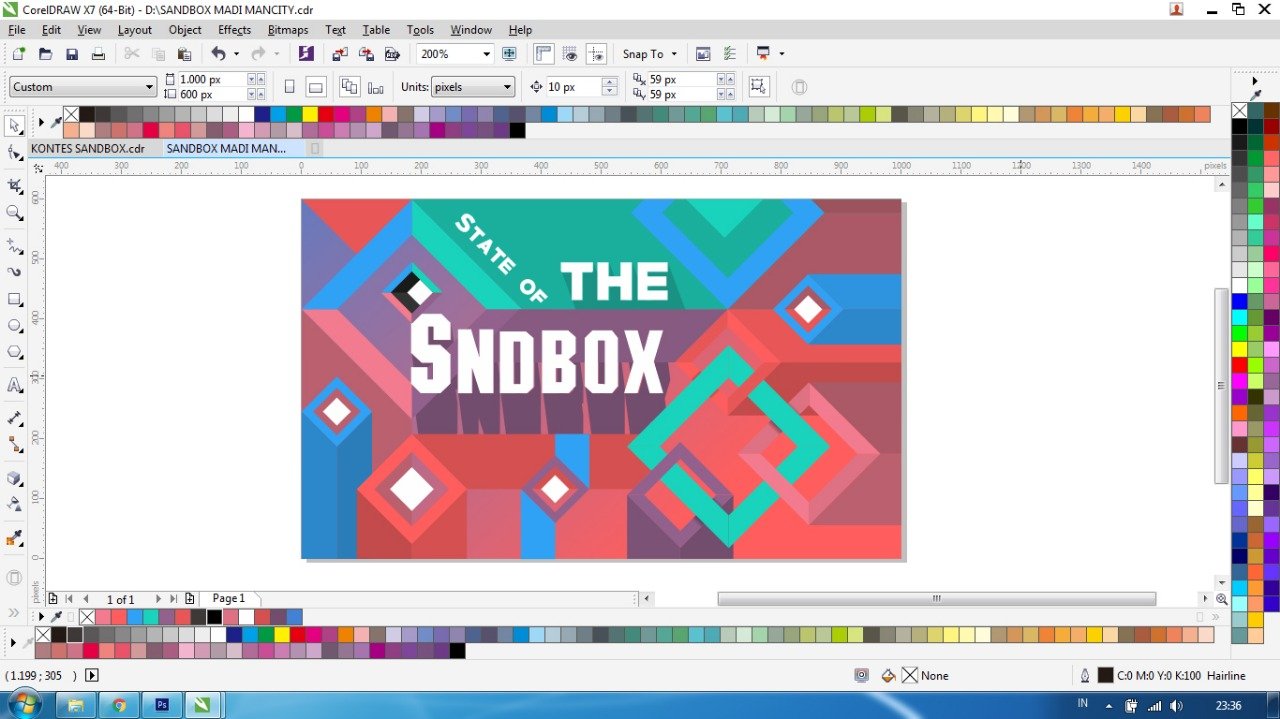1280x719 pixels.
Task: Pick yellow swatch in top palette
Action: tap(310, 114)
